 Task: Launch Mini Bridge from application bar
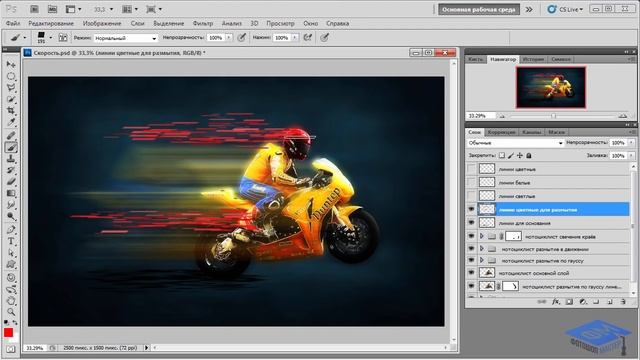[x=52, y=9]
